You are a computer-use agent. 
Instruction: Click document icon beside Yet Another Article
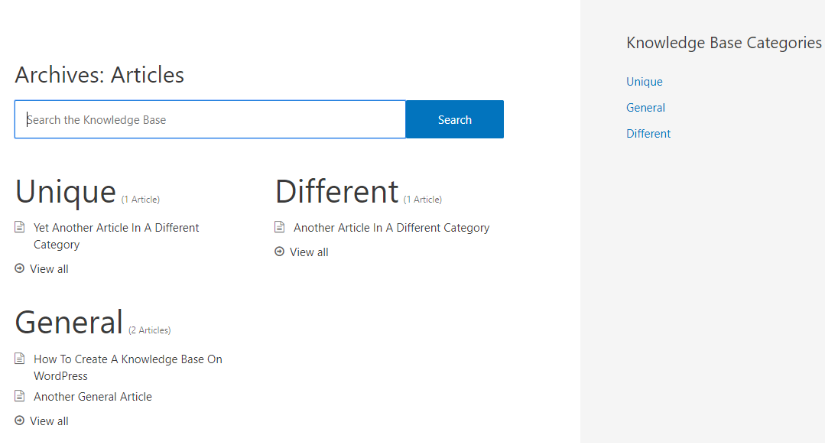(19, 227)
